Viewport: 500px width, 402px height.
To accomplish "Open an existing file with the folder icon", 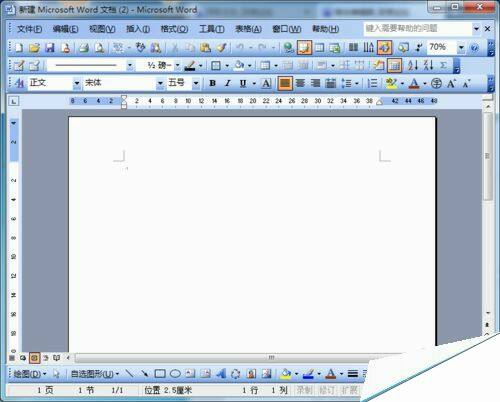I will 34,48.
